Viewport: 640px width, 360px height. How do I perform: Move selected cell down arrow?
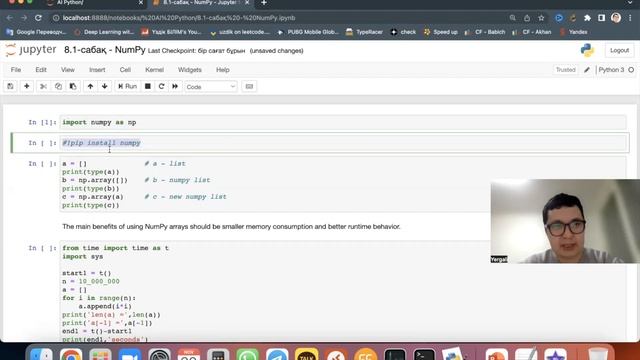pyautogui.click(x=104, y=87)
